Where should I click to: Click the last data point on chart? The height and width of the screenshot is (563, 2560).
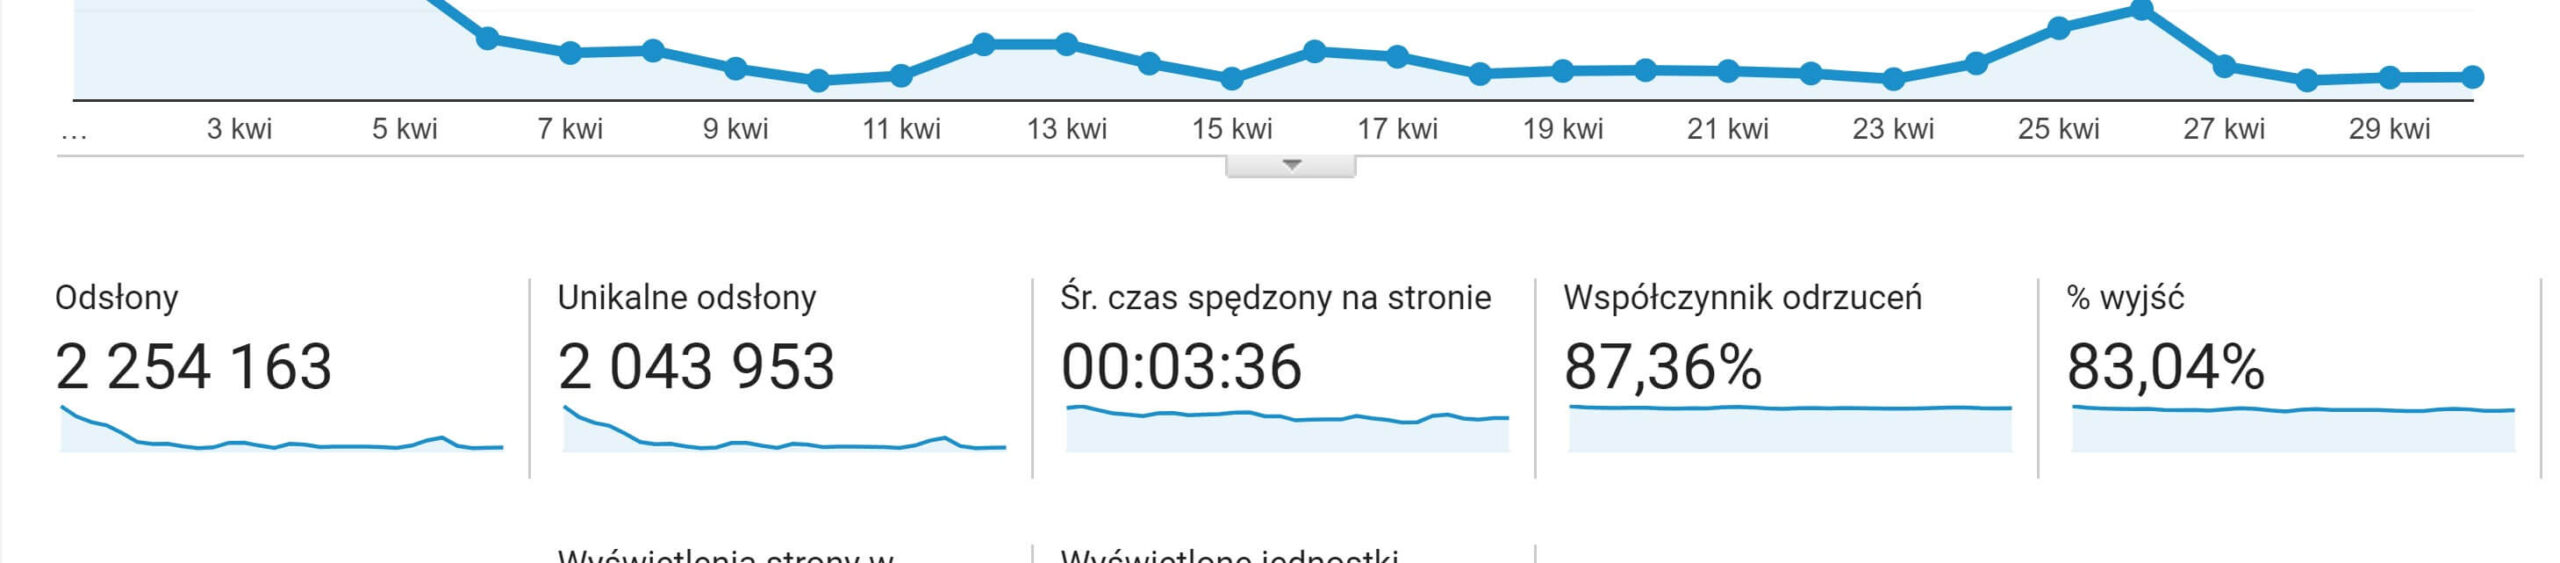[x=2473, y=77]
